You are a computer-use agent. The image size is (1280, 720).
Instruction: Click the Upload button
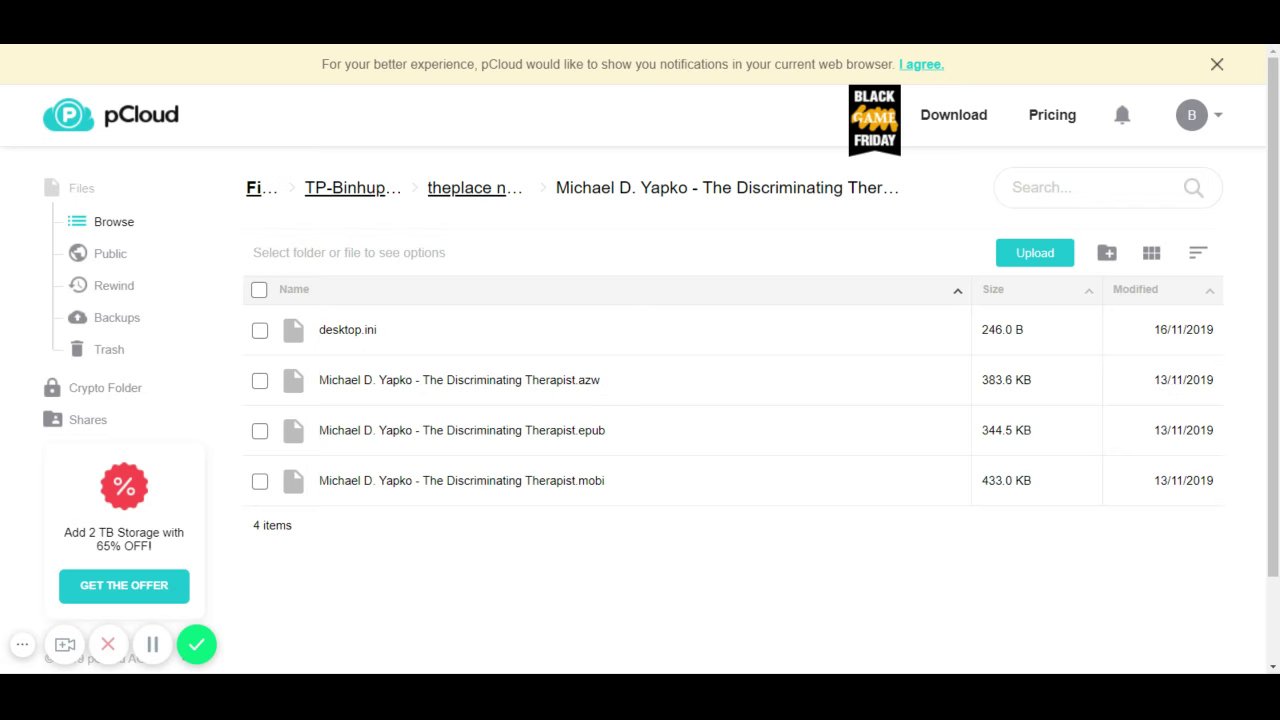(x=1035, y=253)
